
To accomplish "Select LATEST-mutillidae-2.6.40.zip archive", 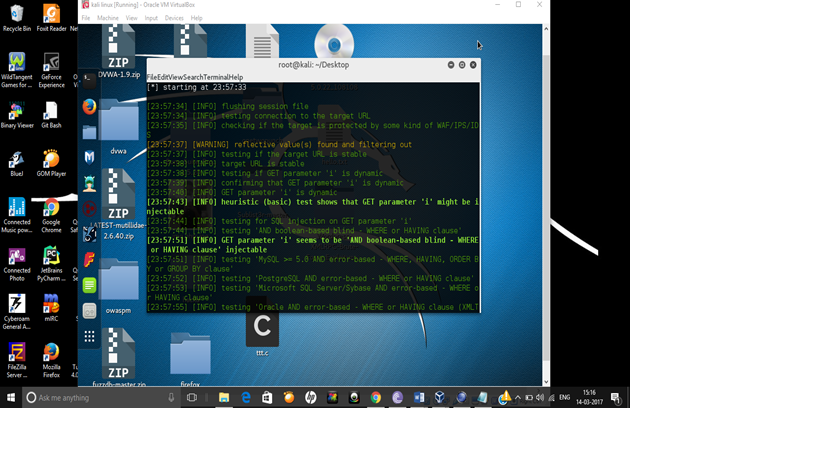I will tap(119, 204).
